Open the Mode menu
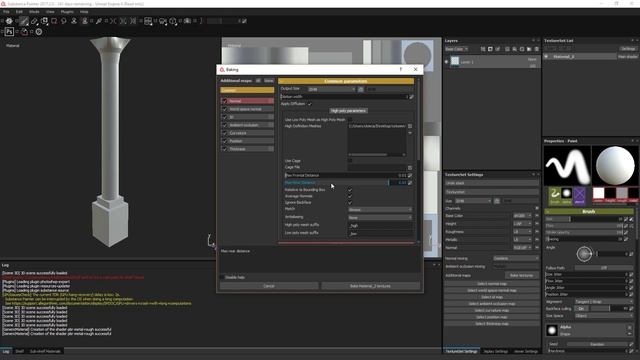This screenshot has width=640, height=360. [34, 12]
